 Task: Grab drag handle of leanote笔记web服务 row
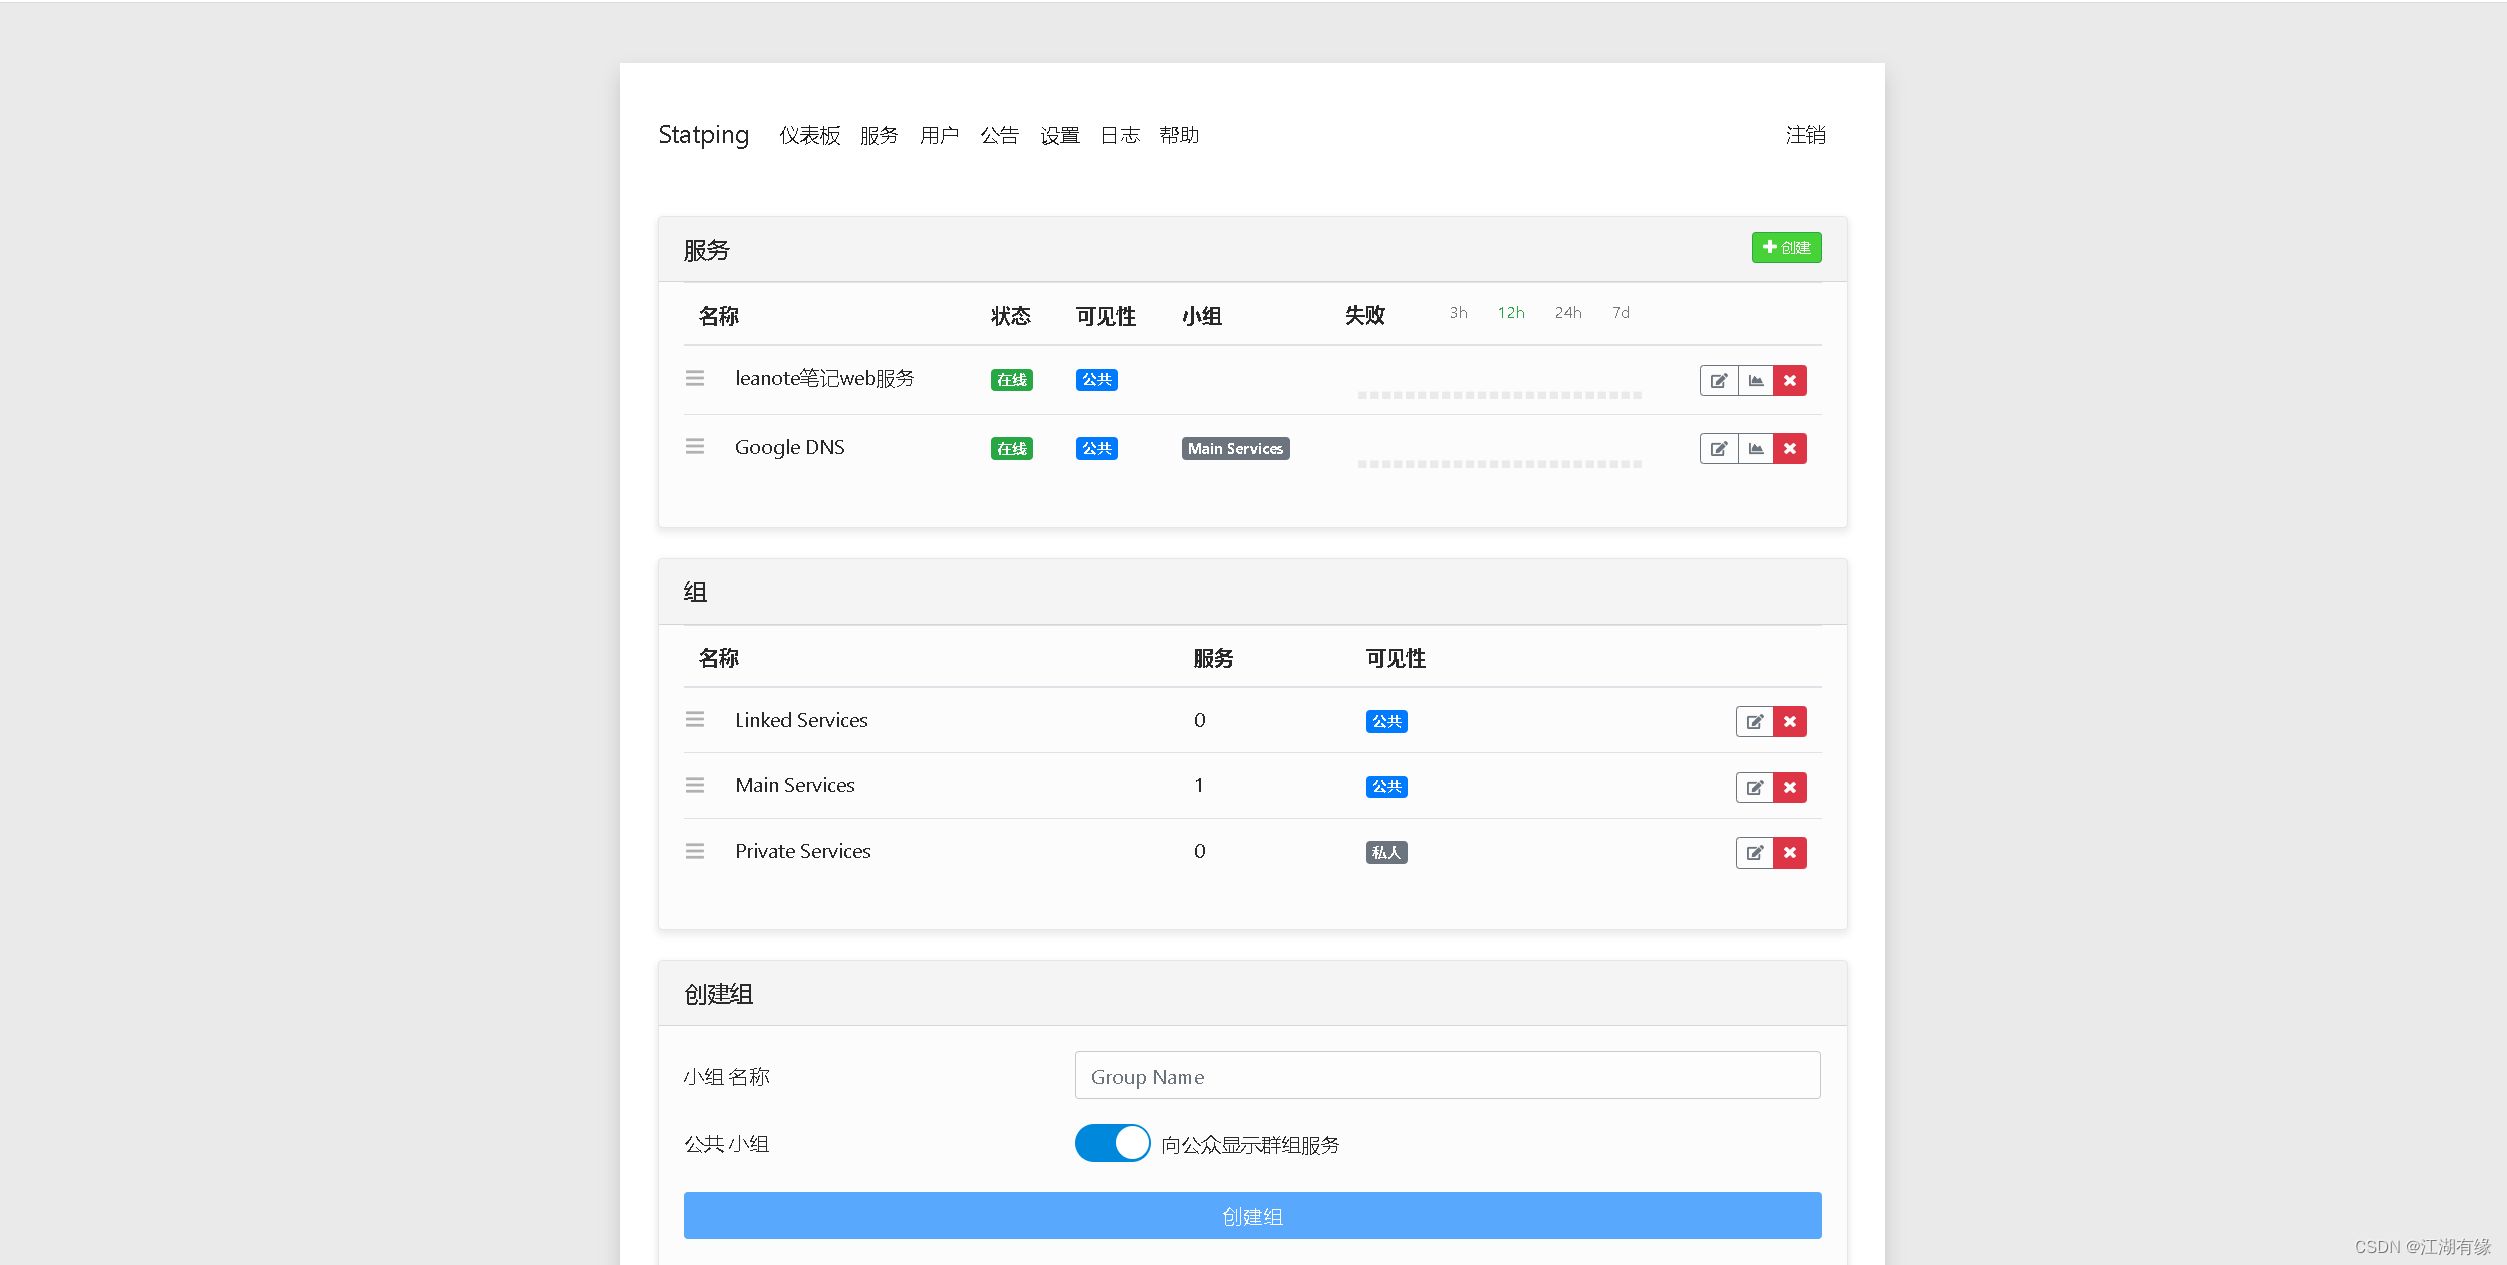(695, 378)
